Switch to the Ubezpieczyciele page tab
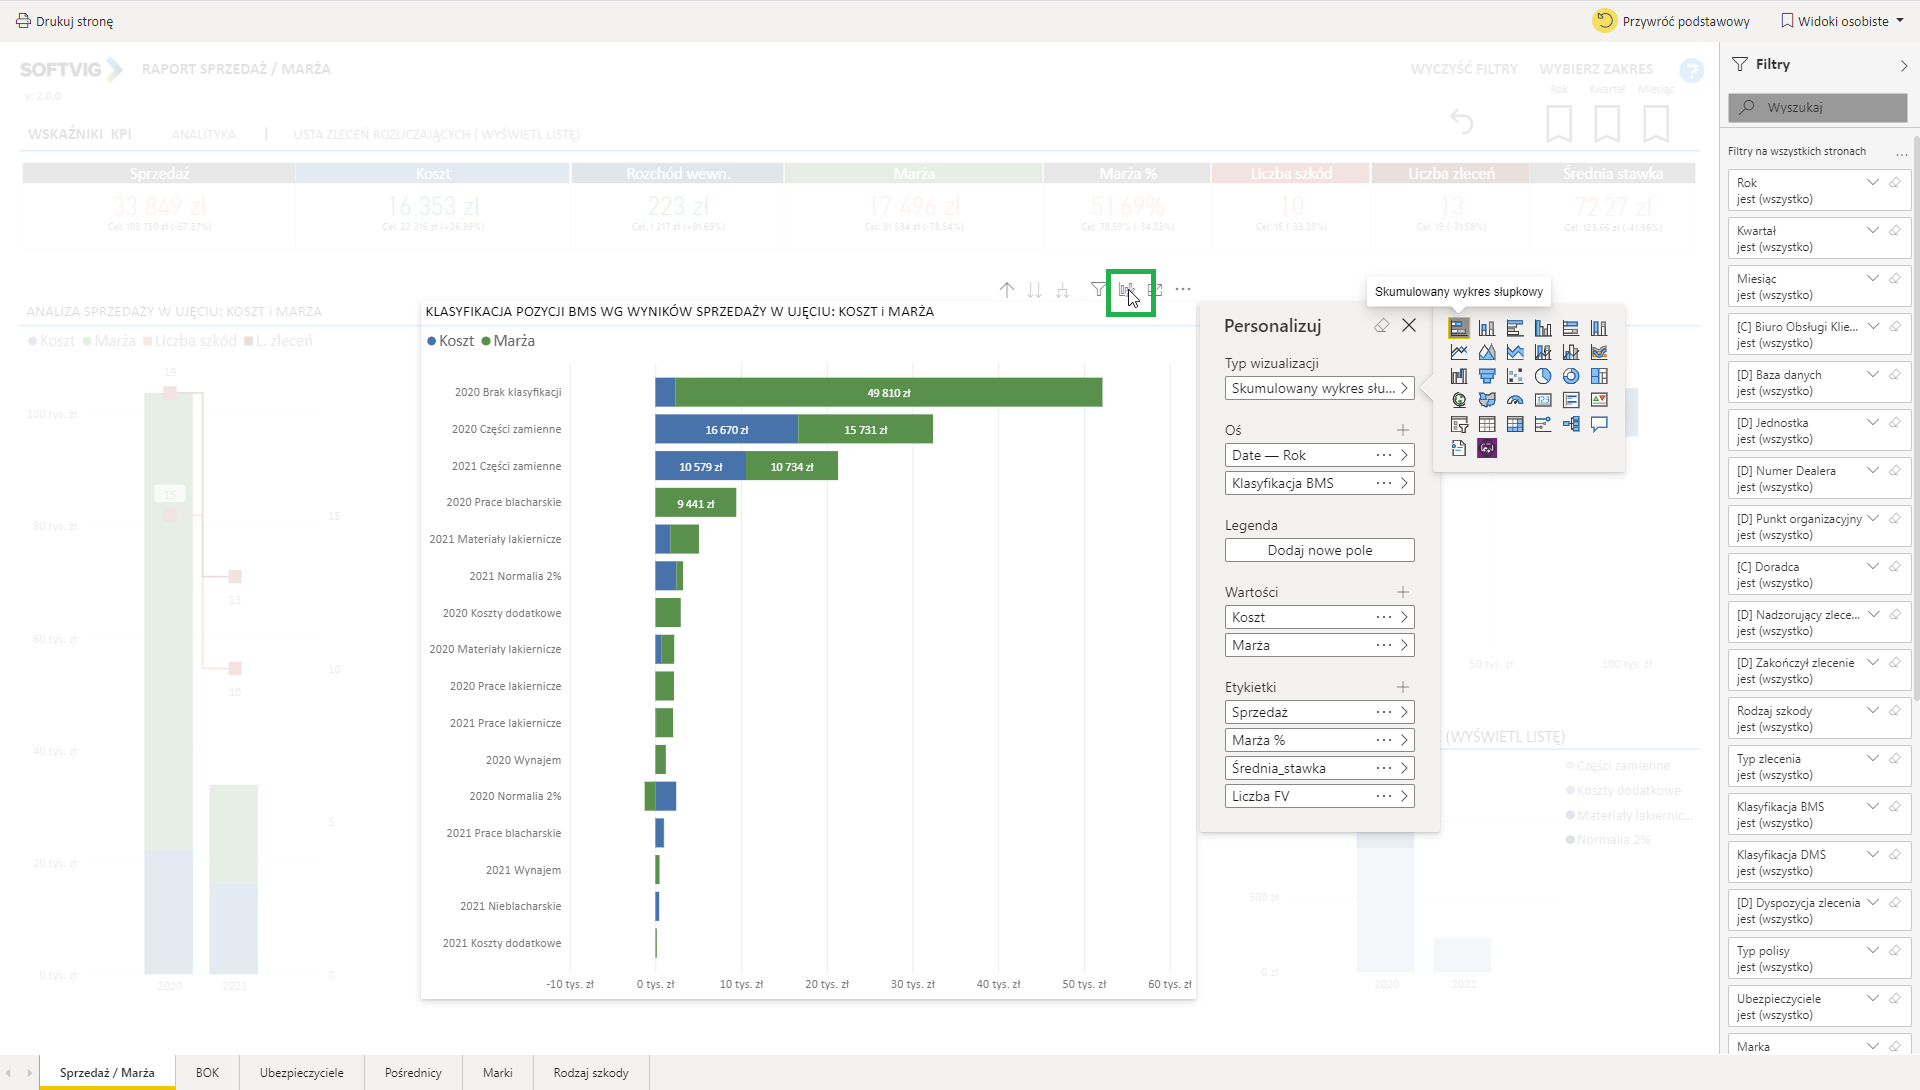The width and height of the screenshot is (1920, 1090). (301, 1073)
